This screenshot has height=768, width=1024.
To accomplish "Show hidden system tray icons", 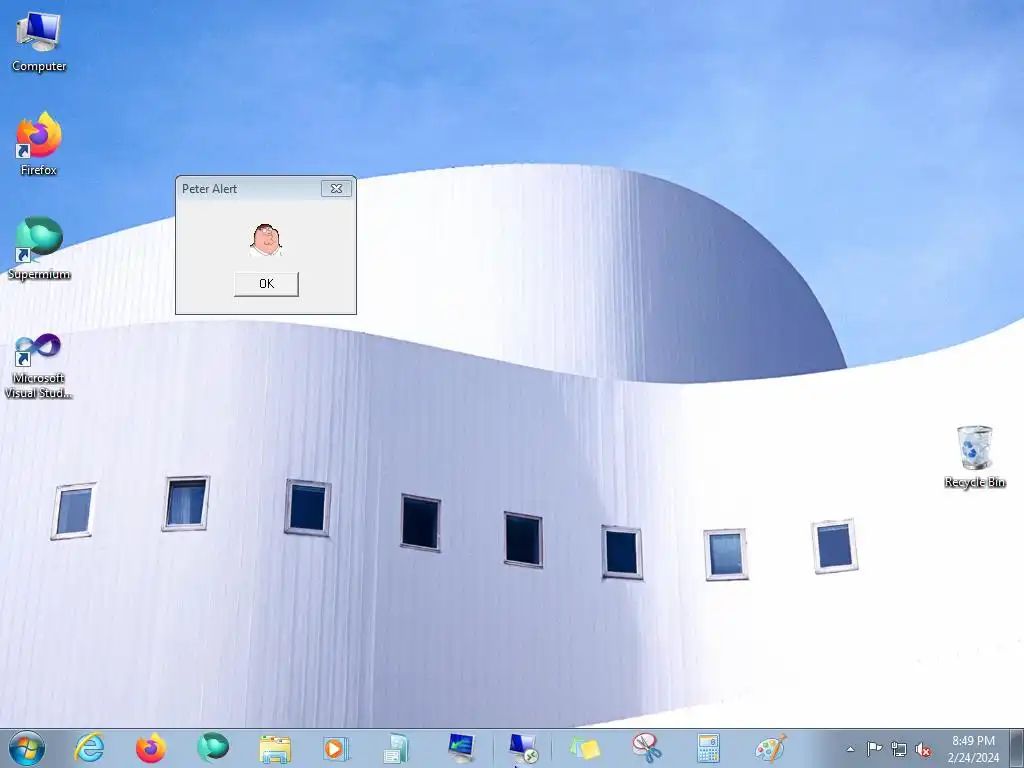I will 850,749.
